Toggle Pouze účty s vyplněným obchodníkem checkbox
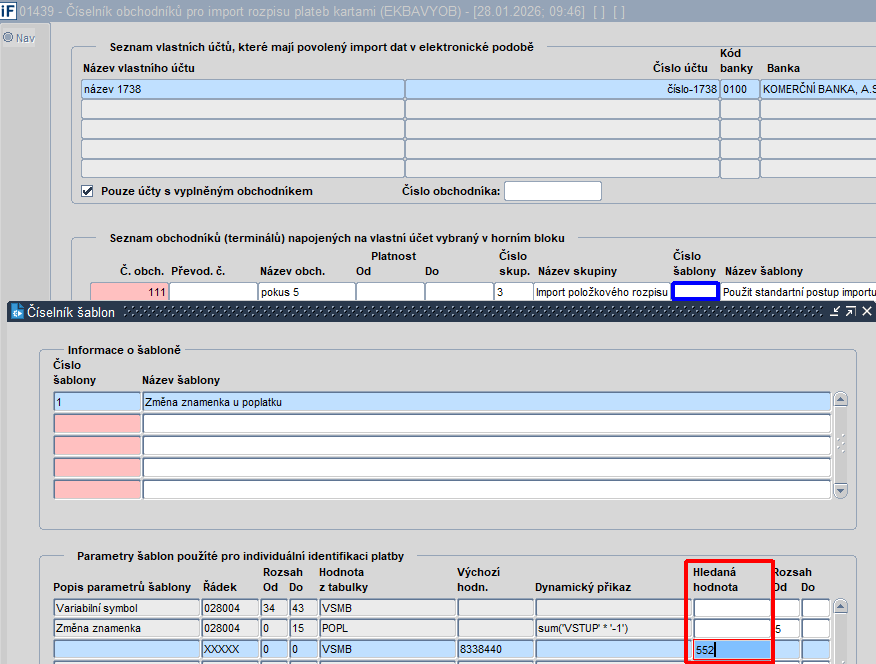 click(88, 191)
